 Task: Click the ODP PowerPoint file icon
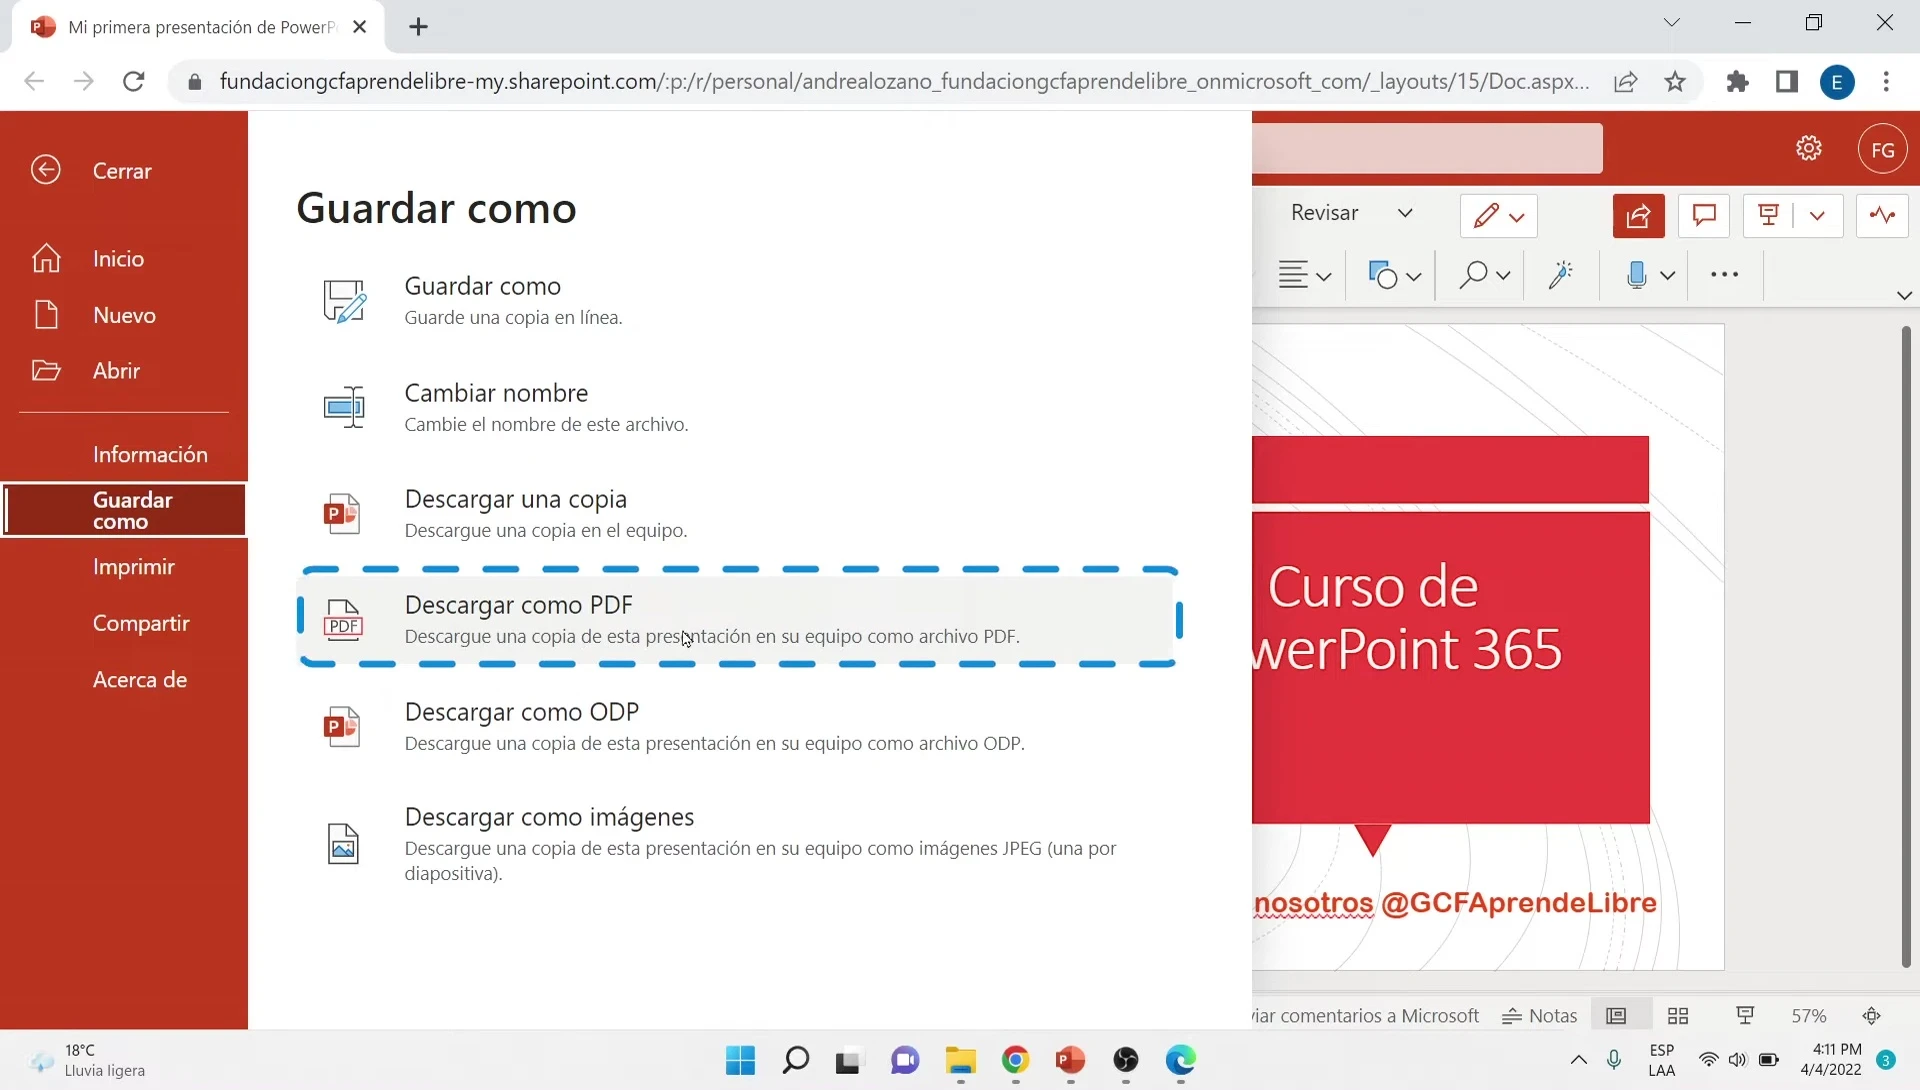[x=342, y=727]
